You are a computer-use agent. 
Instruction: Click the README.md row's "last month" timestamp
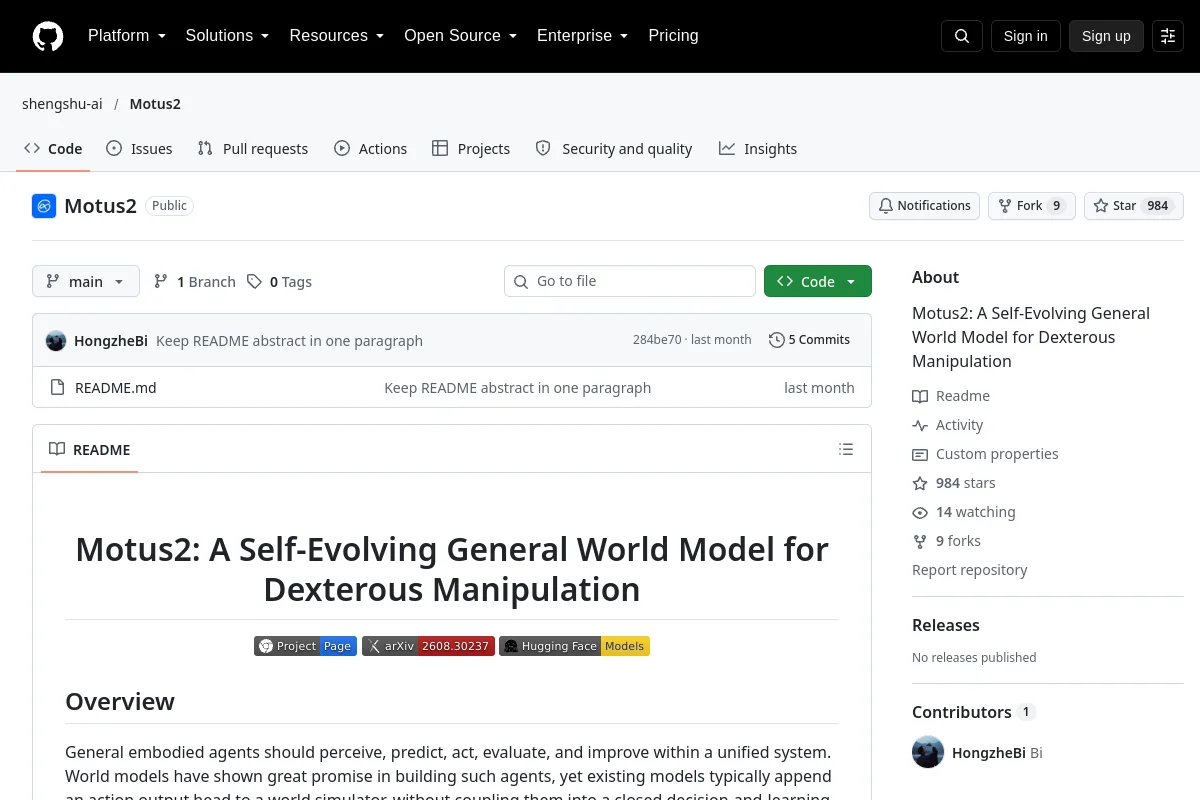(819, 388)
